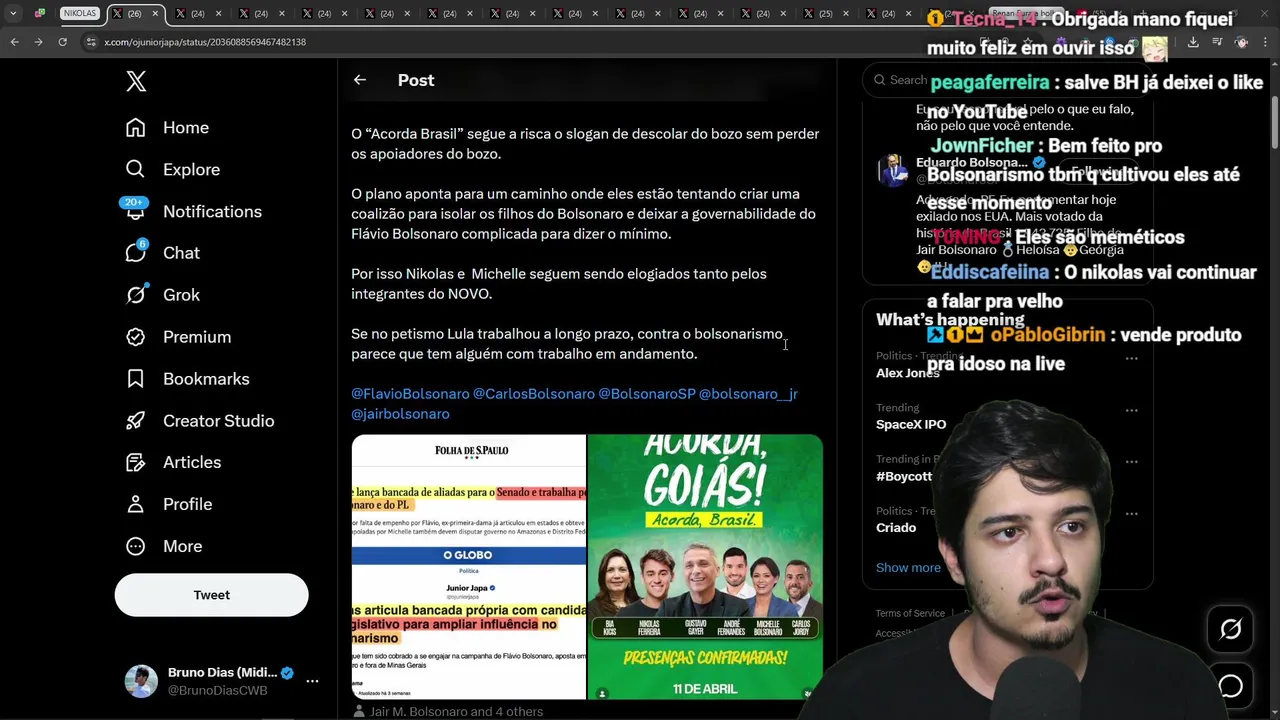Open the tab search dropdown arrow

13,14
